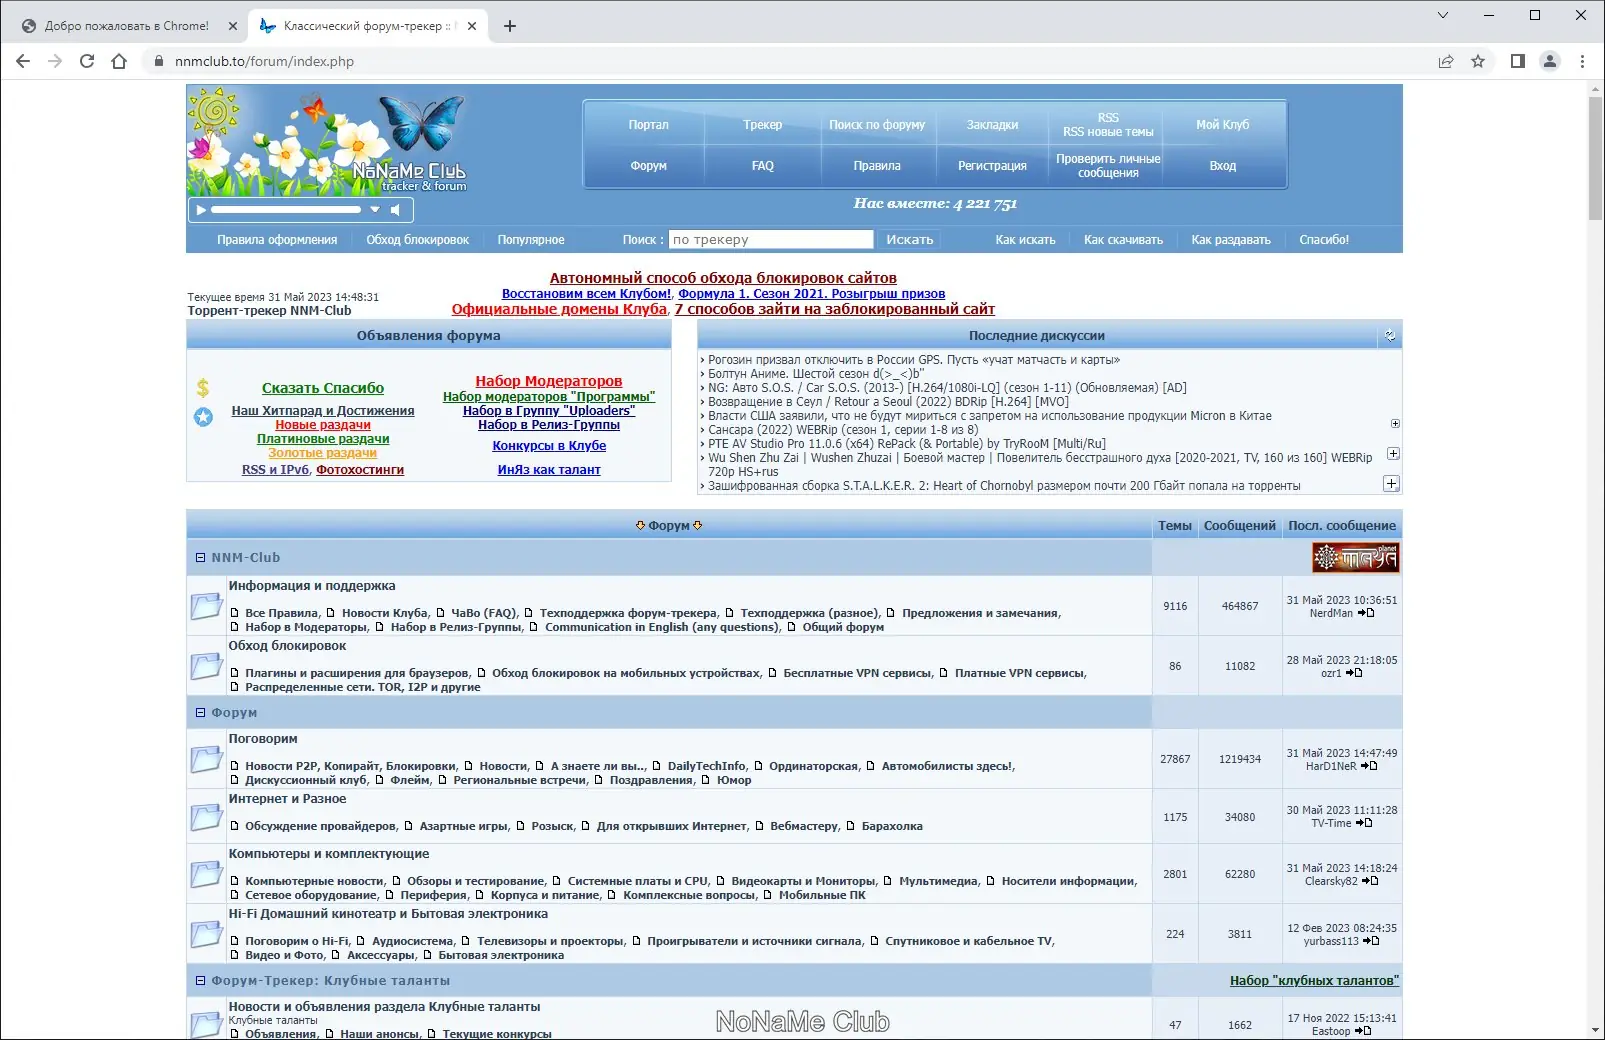Image resolution: width=1605 pixels, height=1040 pixels.
Task: Click the tracker search input field
Action: (770, 239)
